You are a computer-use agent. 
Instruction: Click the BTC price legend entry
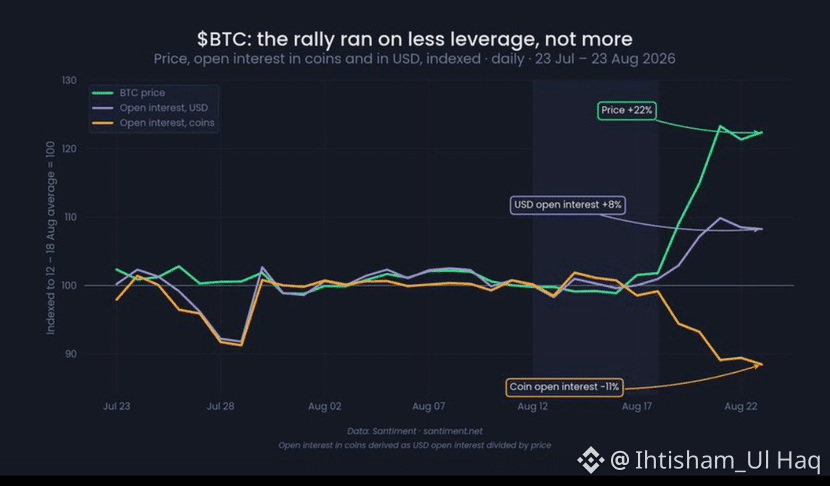pos(129,93)
